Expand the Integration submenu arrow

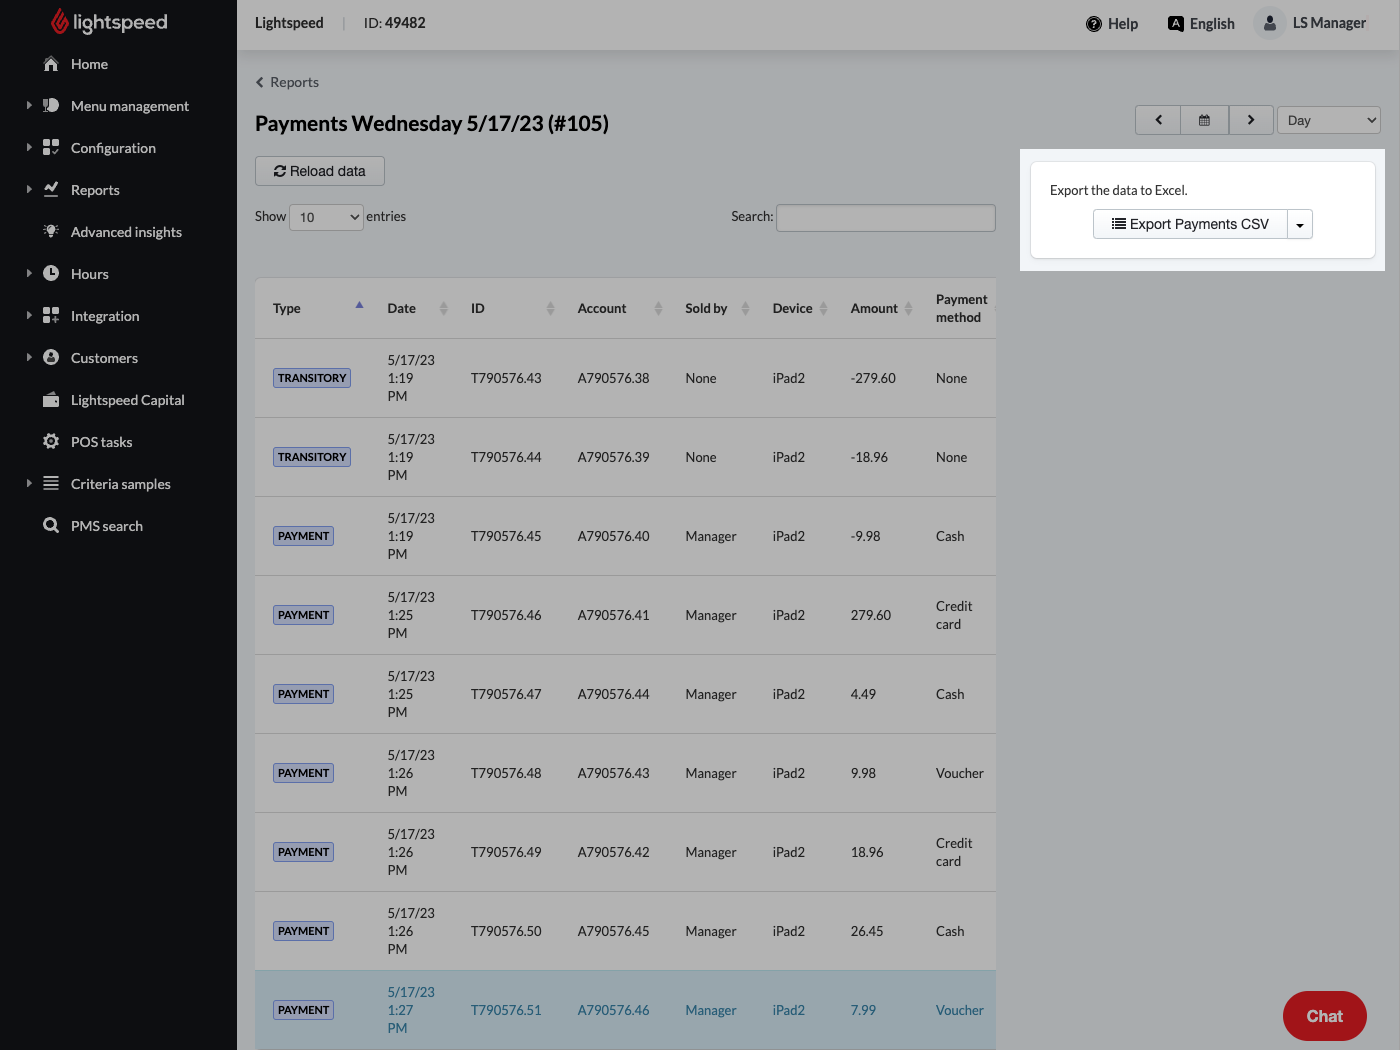(x=29, y=315)
